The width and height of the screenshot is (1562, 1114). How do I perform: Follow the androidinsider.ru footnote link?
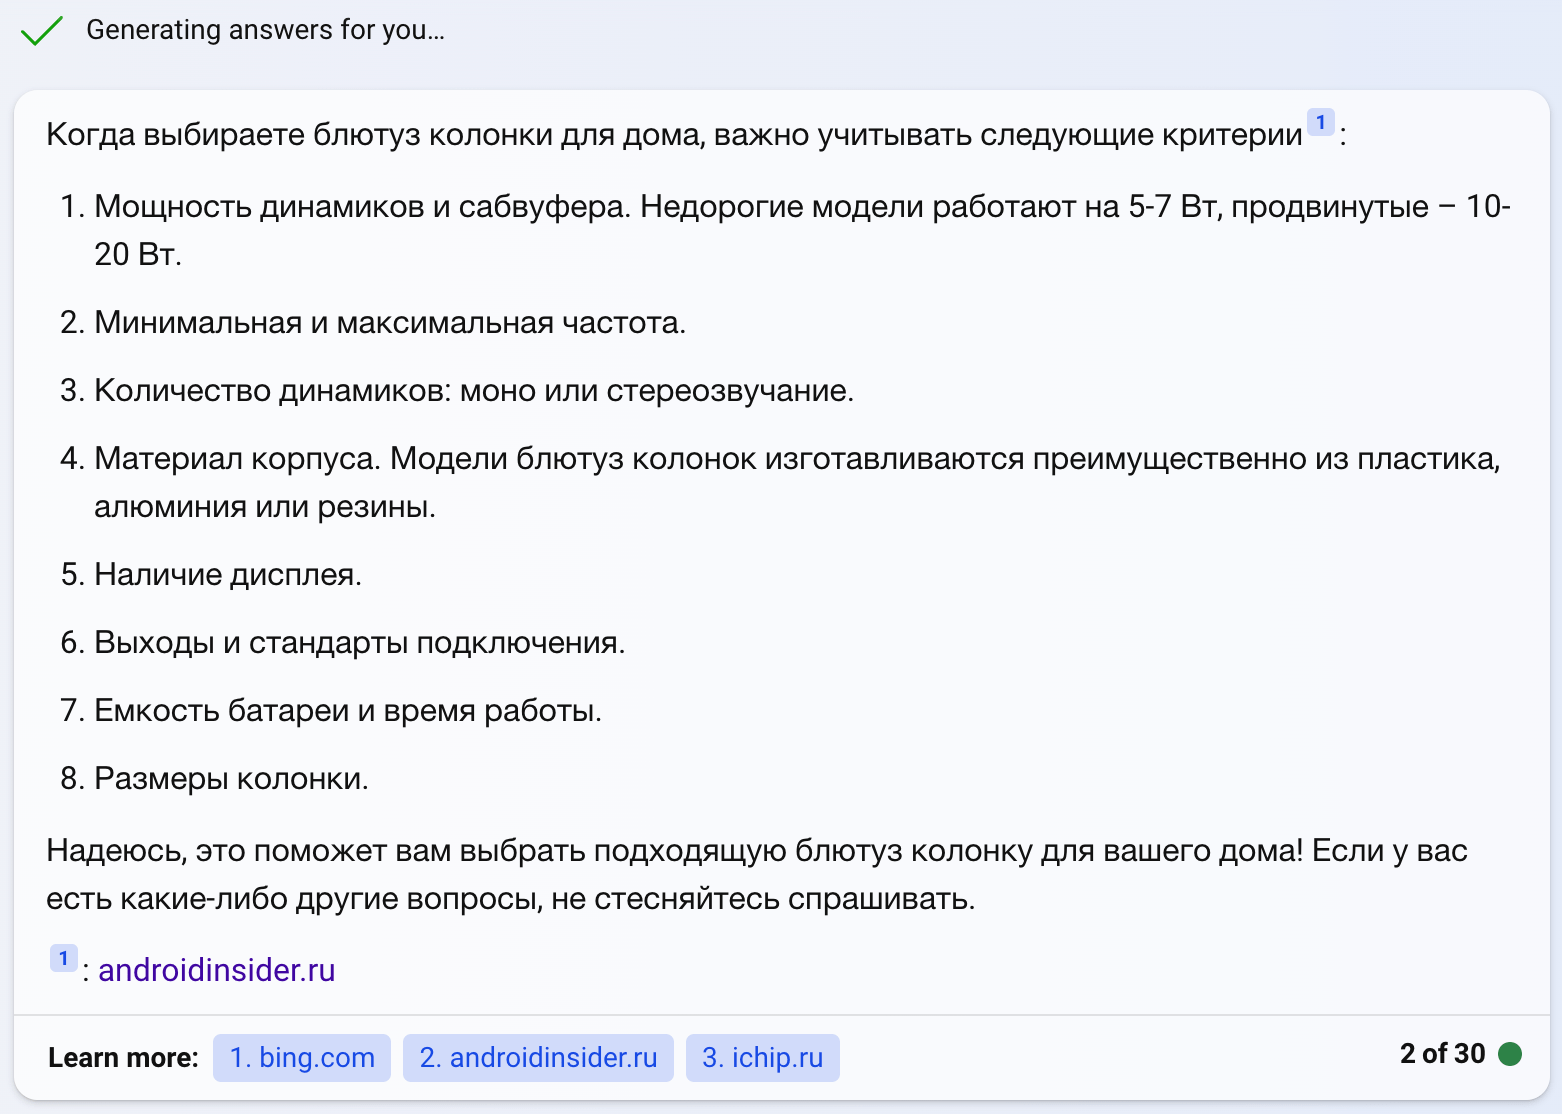tap(216, 969)
